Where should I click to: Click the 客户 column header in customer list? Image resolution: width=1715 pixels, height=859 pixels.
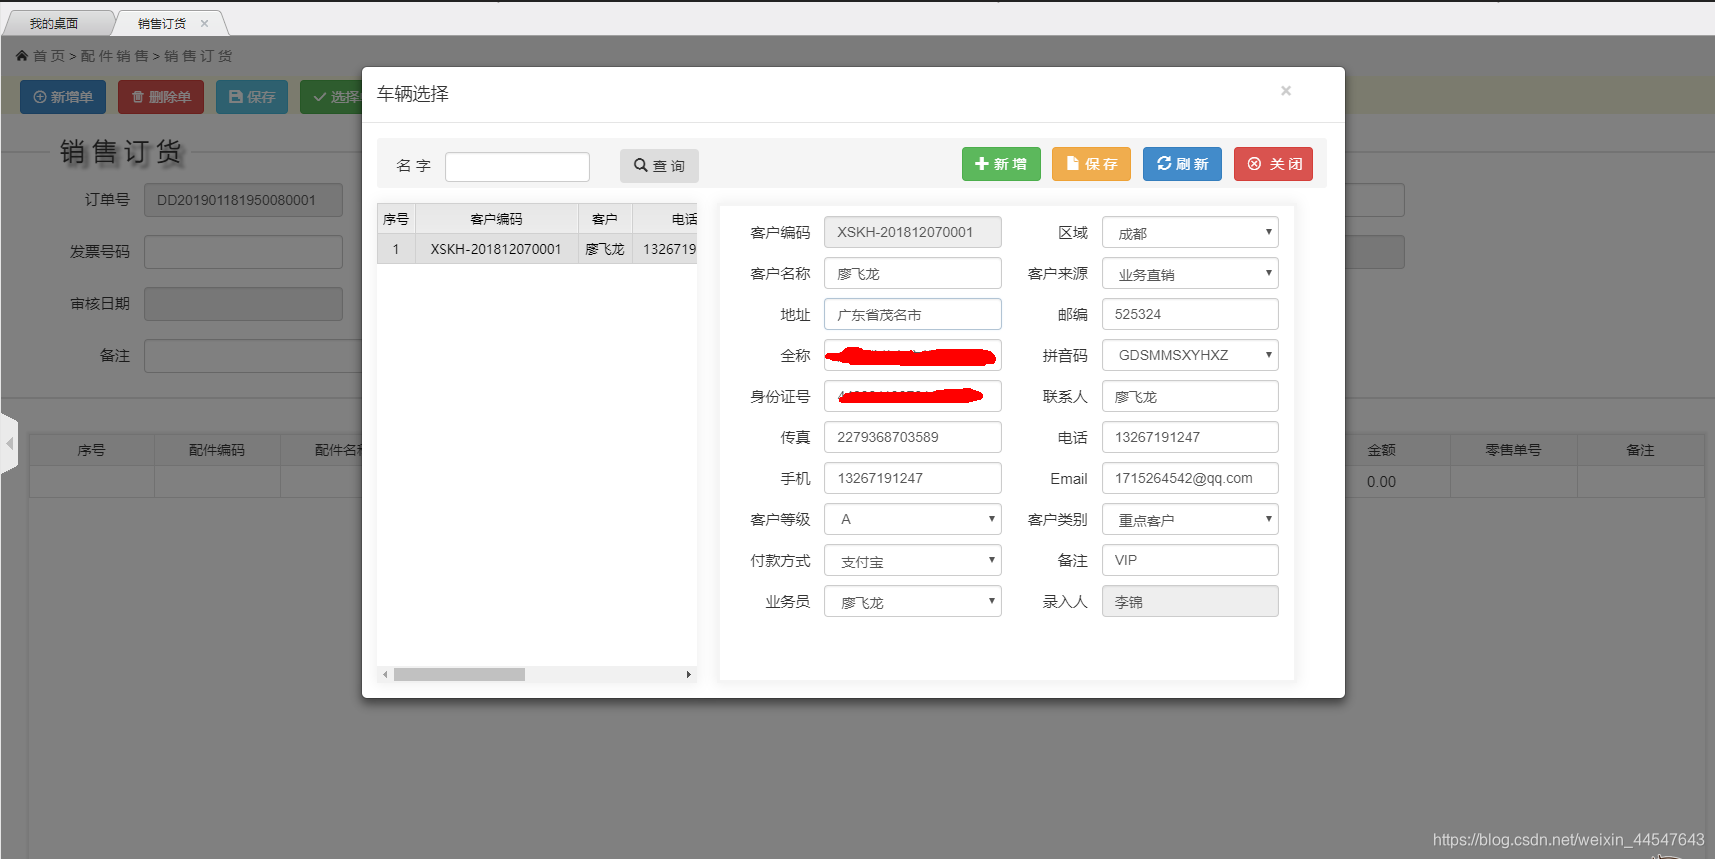click(x=605, y=219)
